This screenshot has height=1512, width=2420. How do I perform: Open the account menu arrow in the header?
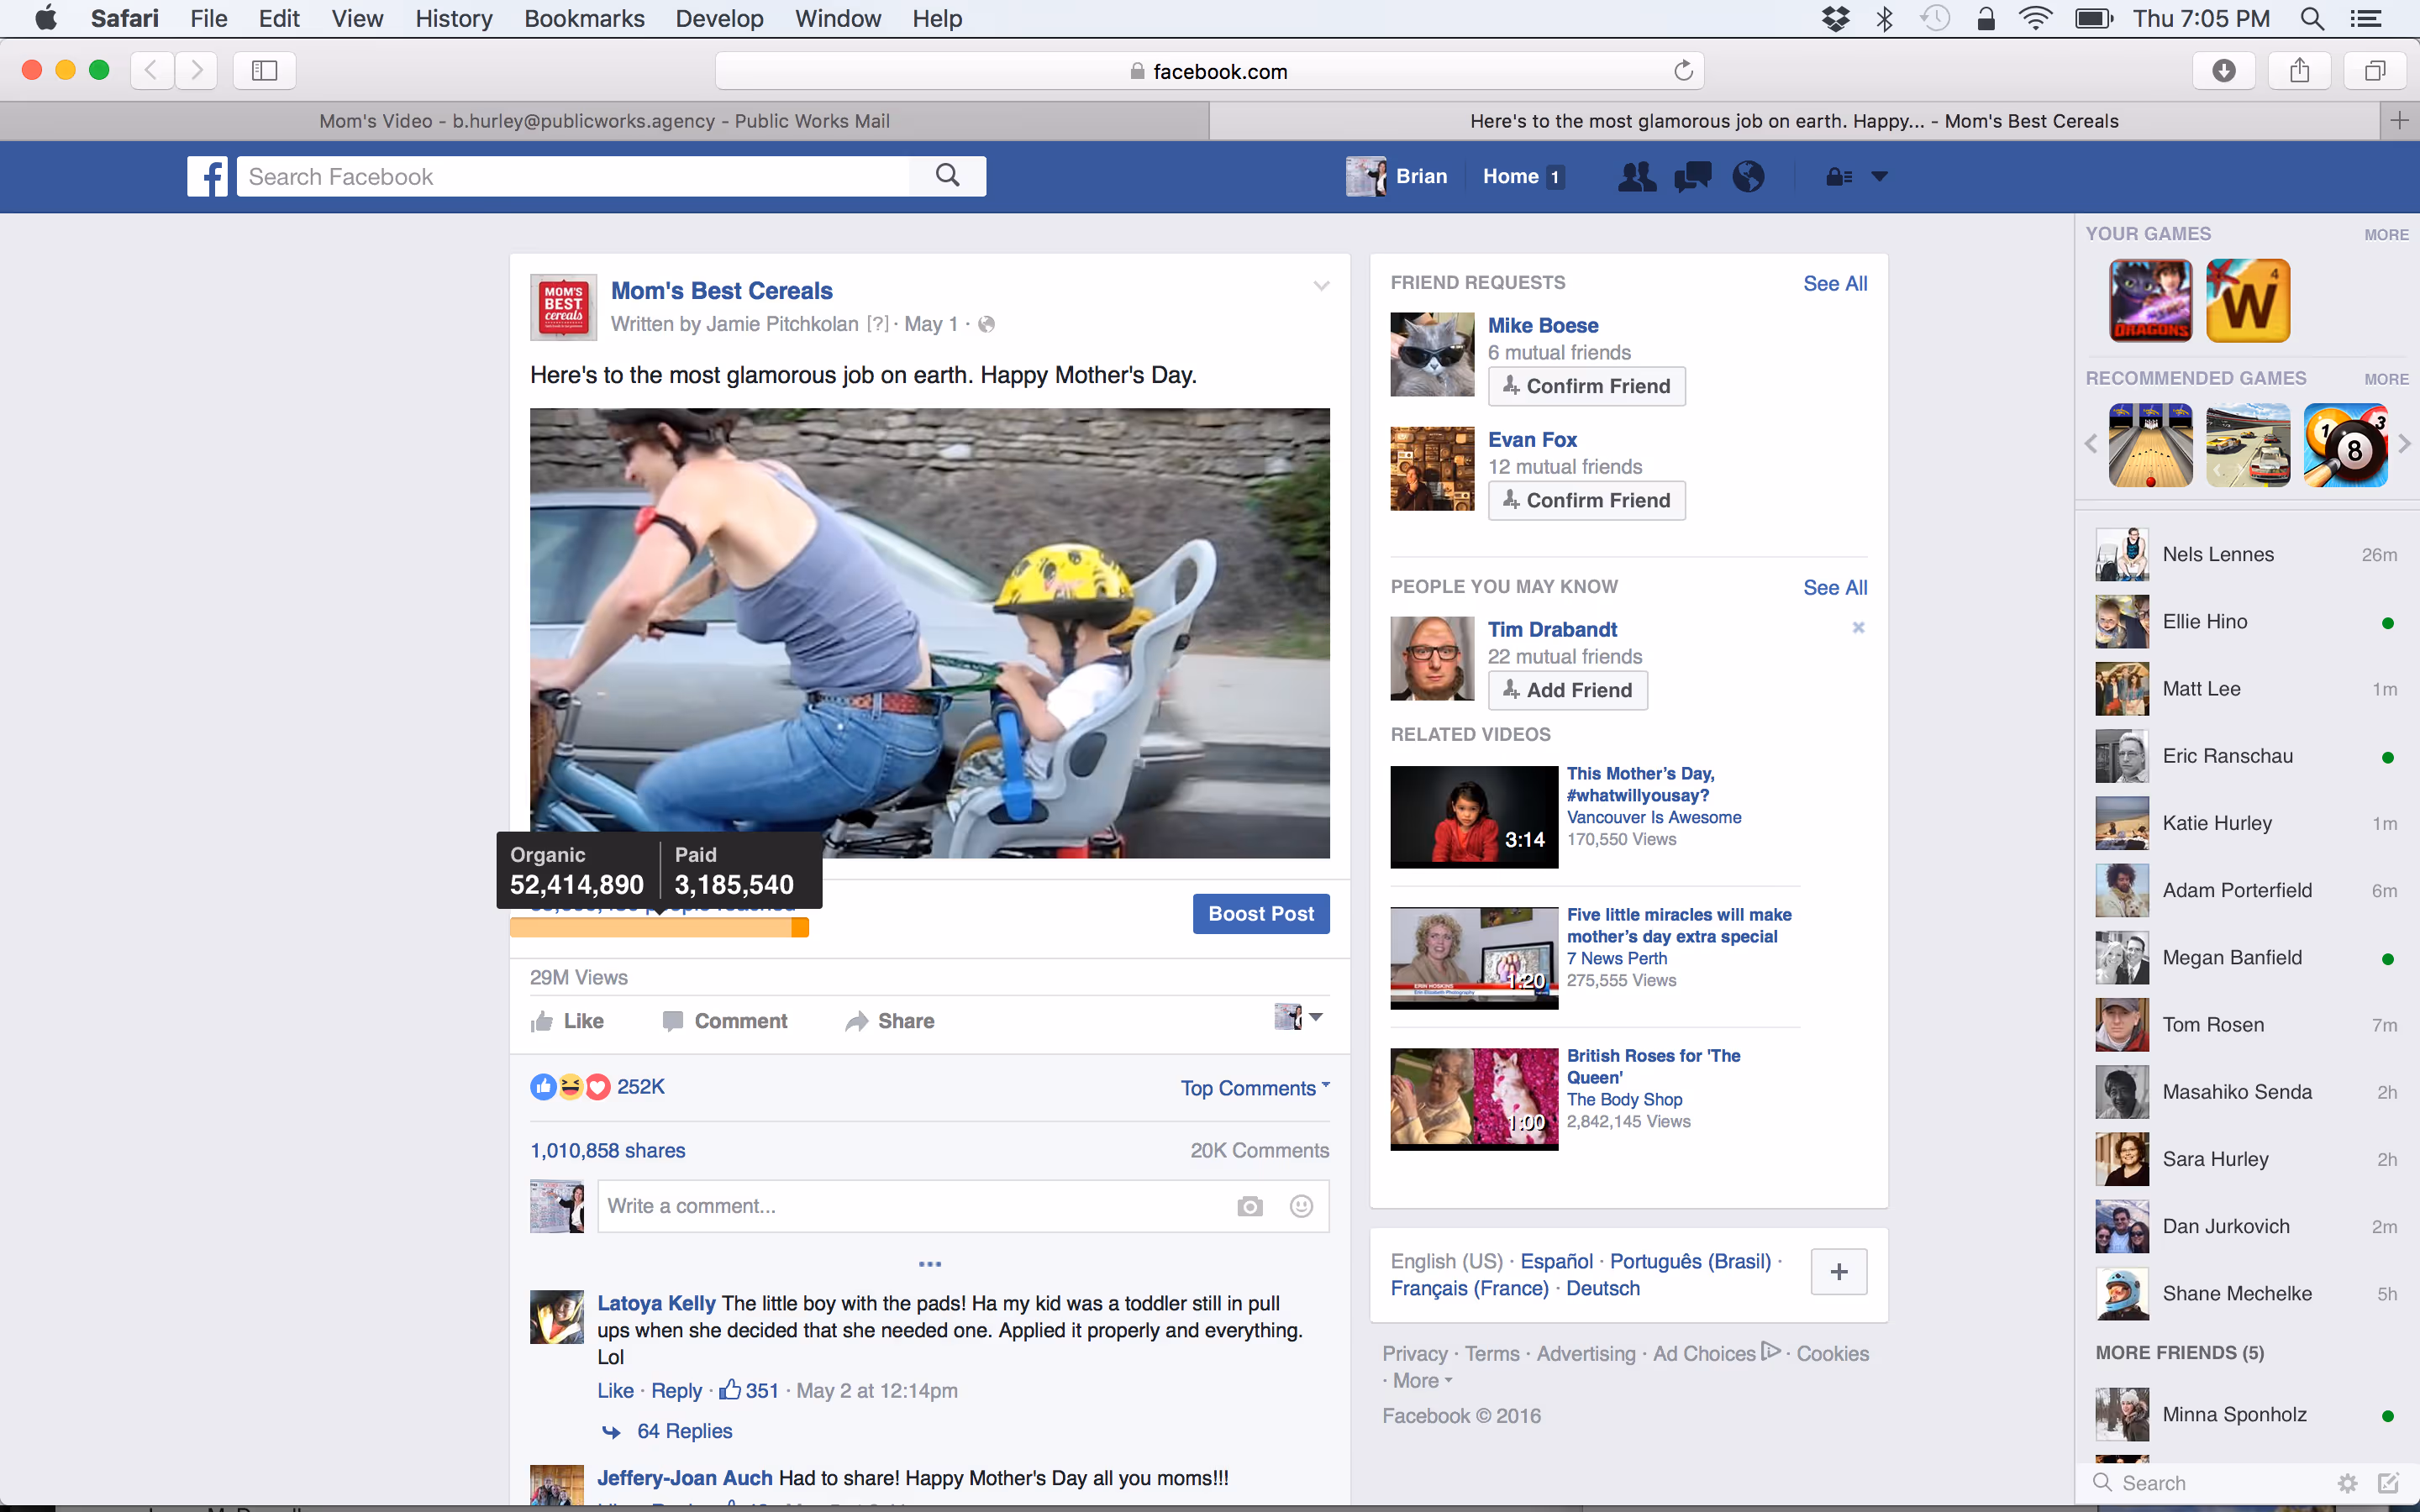pos(1879,177)
